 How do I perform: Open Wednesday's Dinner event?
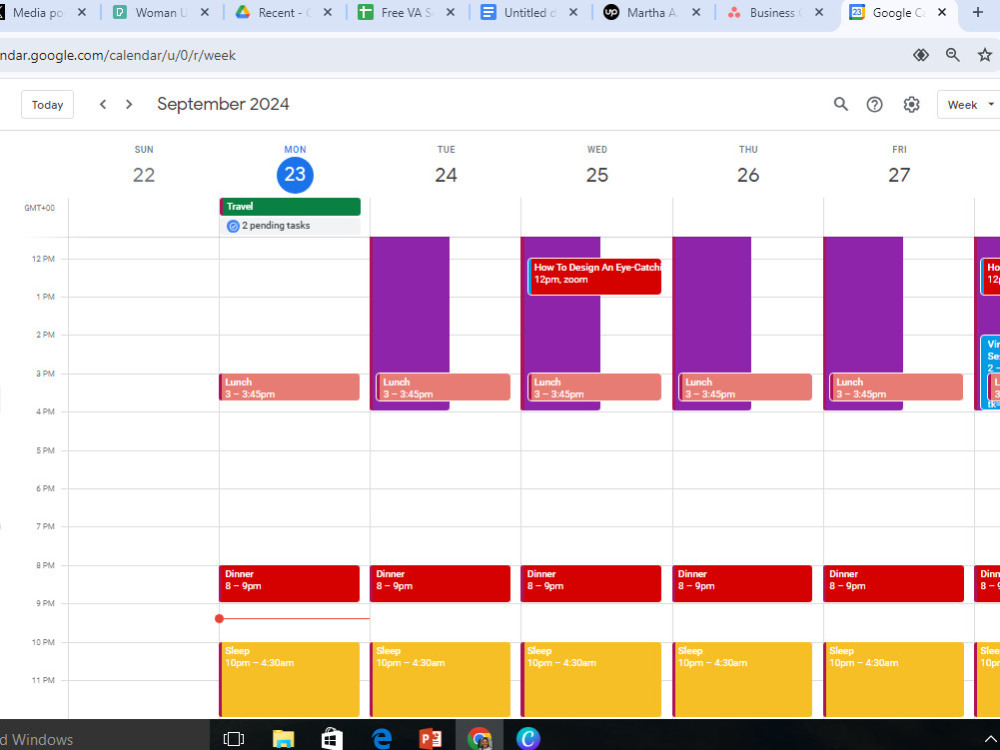[x=591, y=584]
